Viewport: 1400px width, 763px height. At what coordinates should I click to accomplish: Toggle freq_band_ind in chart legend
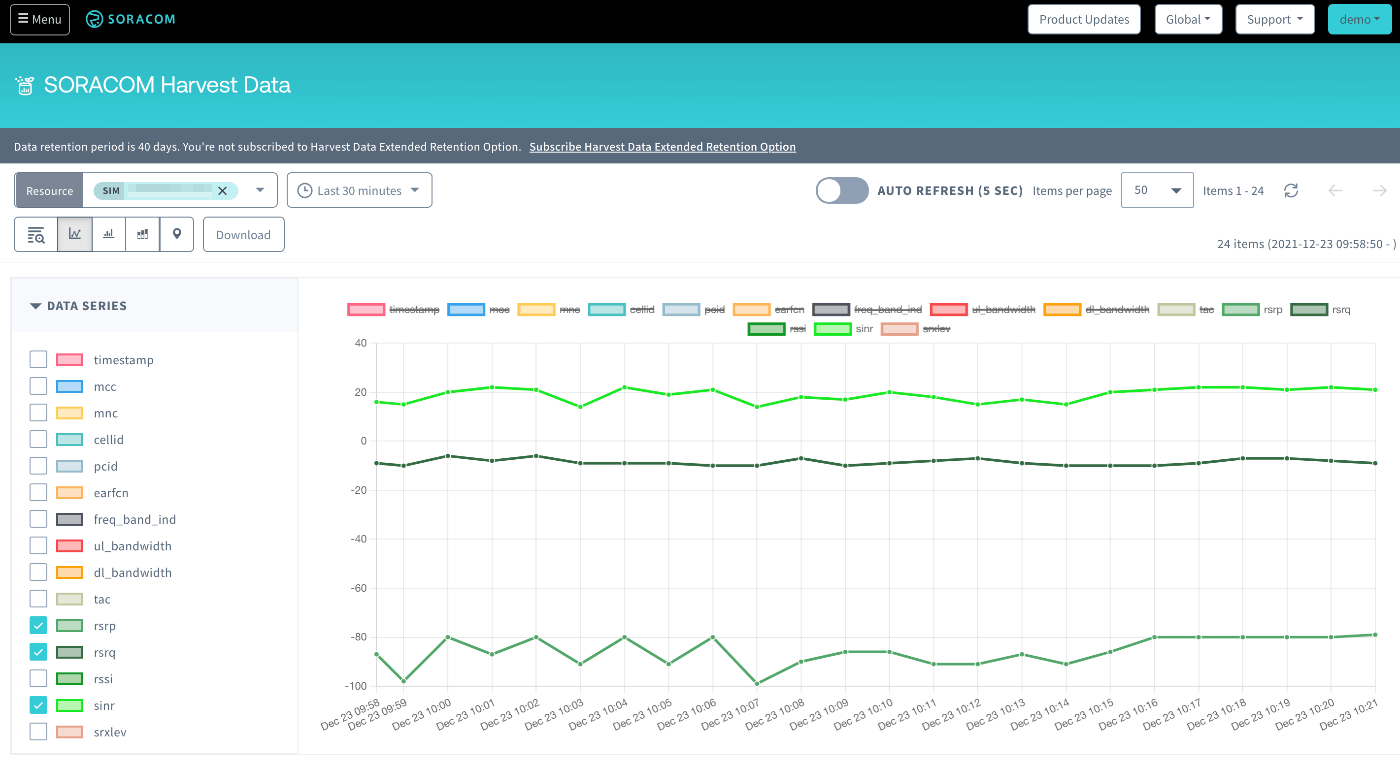867,310
